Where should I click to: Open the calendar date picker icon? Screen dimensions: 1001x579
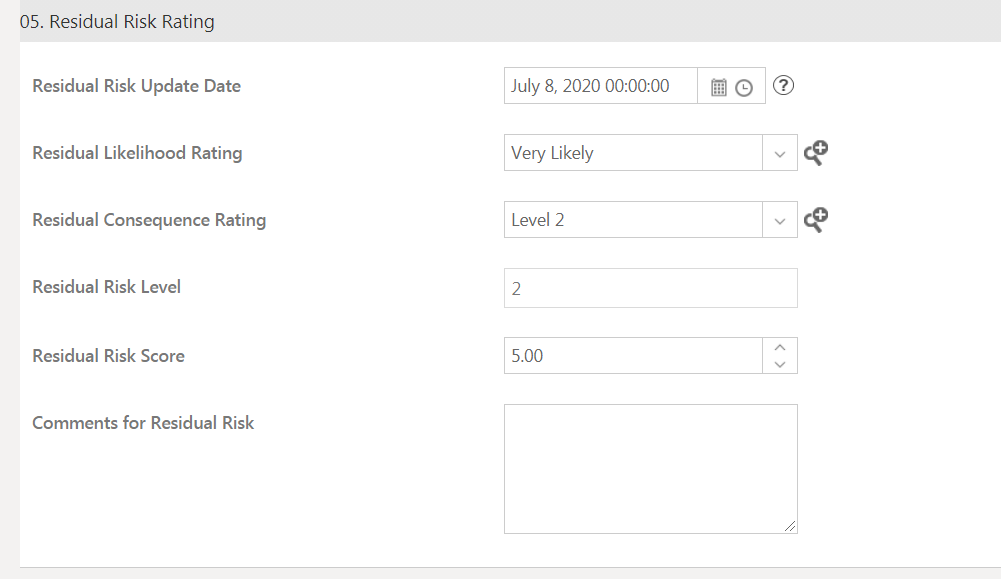[718, 87]
